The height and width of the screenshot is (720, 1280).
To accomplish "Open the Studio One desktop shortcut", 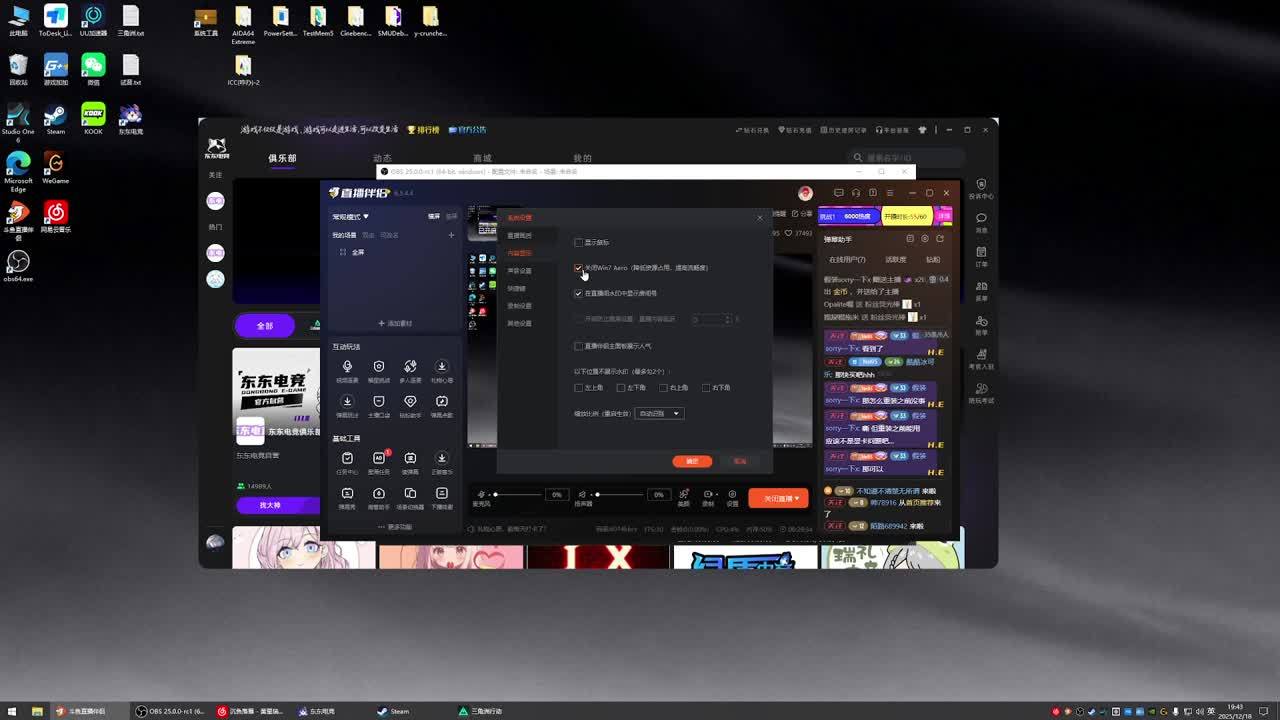I will [x=18, y=122].
